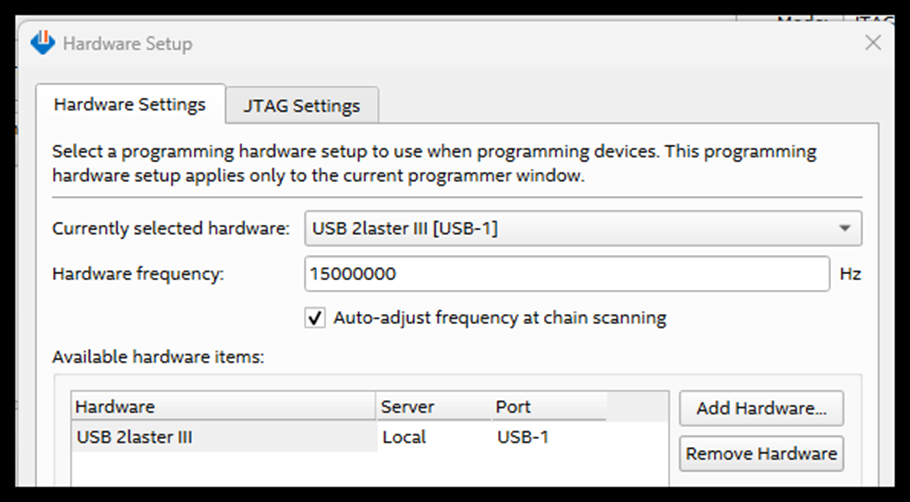The width and height of the screenshot is (910, 502).
Task: Toggle Auto-adjust frequency at chain scanning
Action: (x=315, y=318)
